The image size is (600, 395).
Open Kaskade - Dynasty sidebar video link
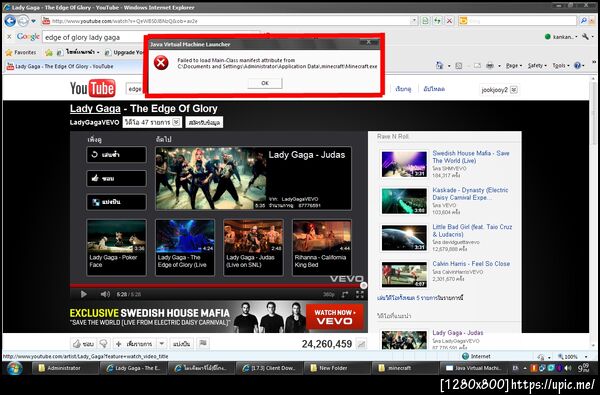pyautogui.click(x=470, y=194)
